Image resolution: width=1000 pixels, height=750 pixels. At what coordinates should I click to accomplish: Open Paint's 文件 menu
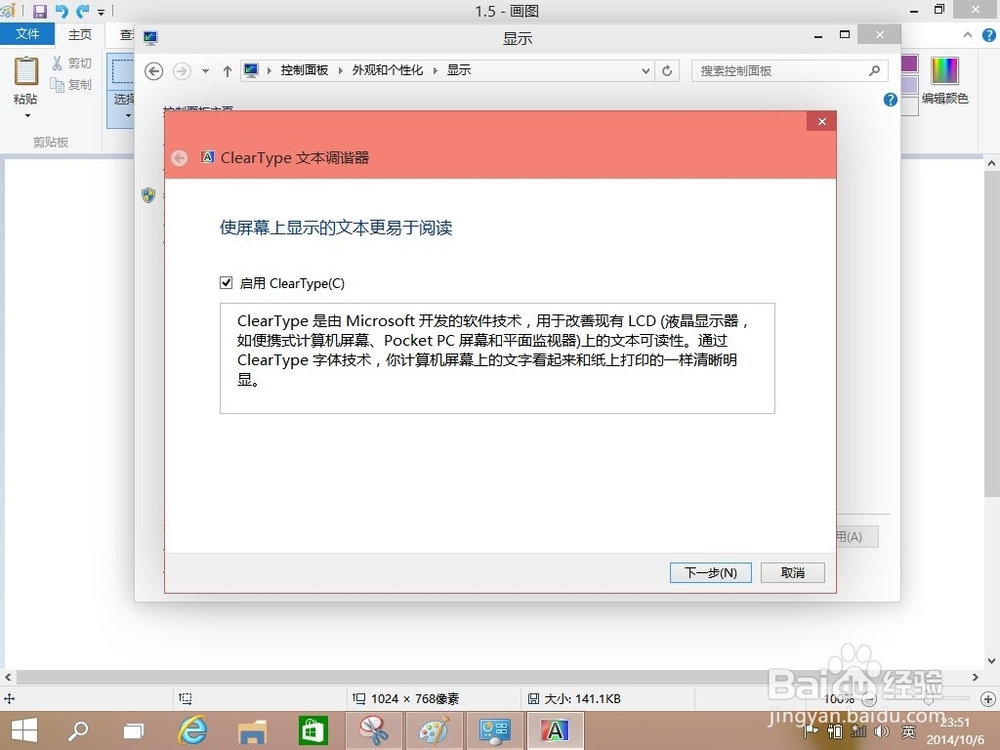27,34
